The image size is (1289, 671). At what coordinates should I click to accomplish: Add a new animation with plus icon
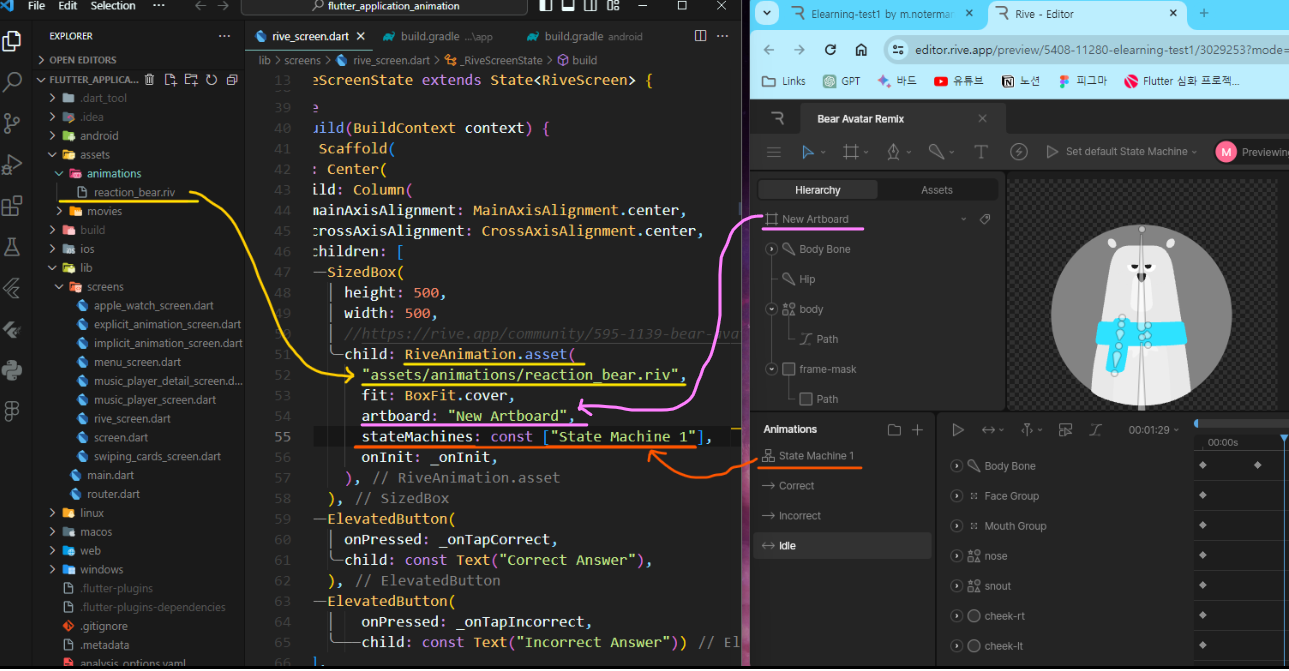[x=917, y=430]
